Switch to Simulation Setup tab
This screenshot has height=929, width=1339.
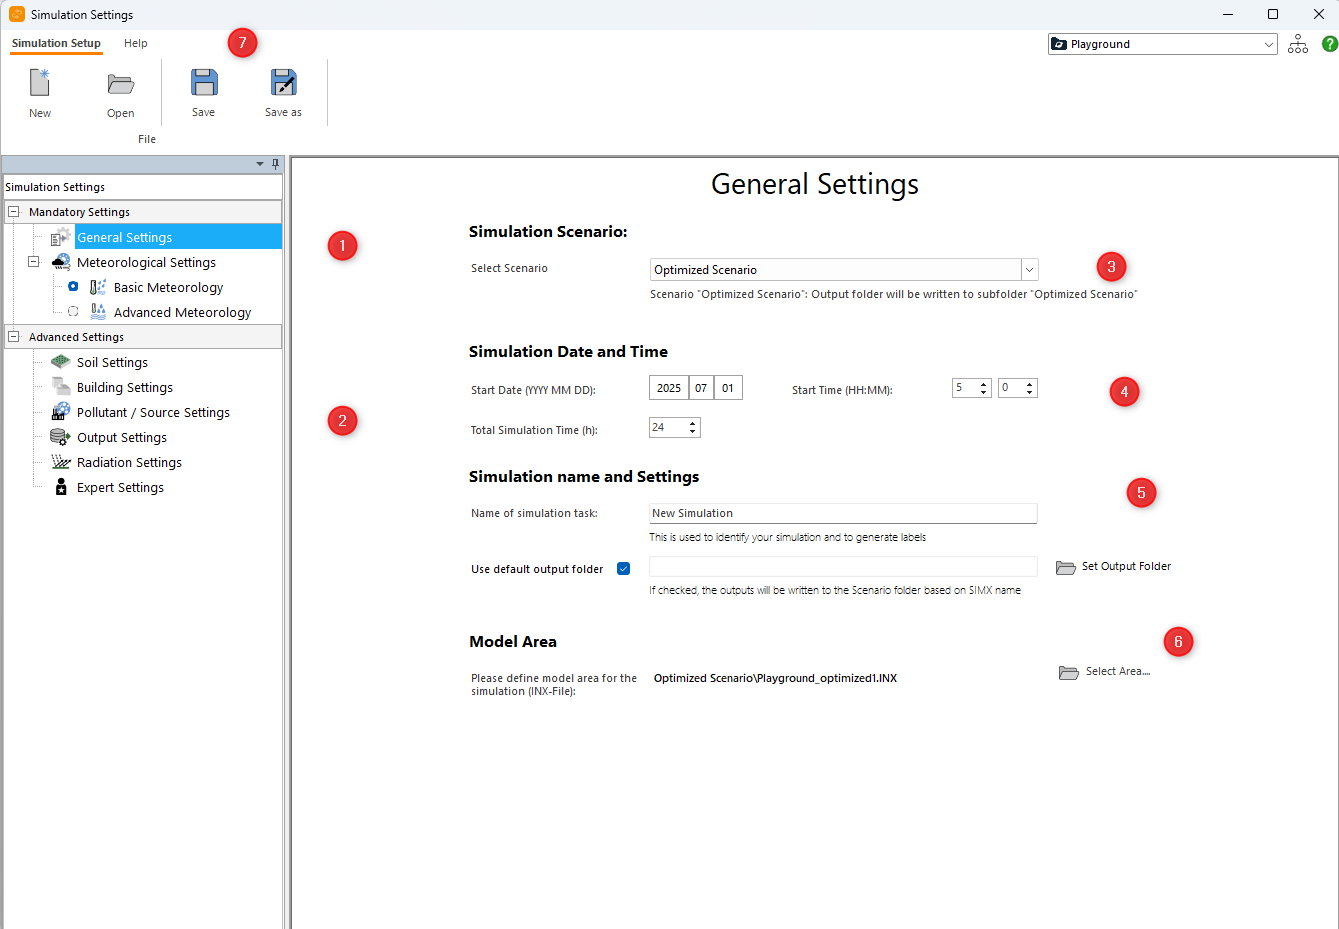click(56, 43)
